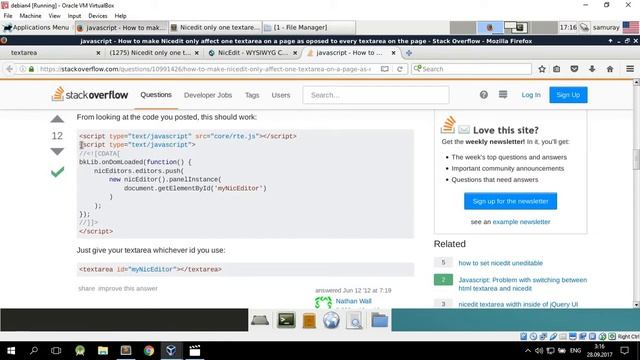Click share link under answer

coord(87,288)
